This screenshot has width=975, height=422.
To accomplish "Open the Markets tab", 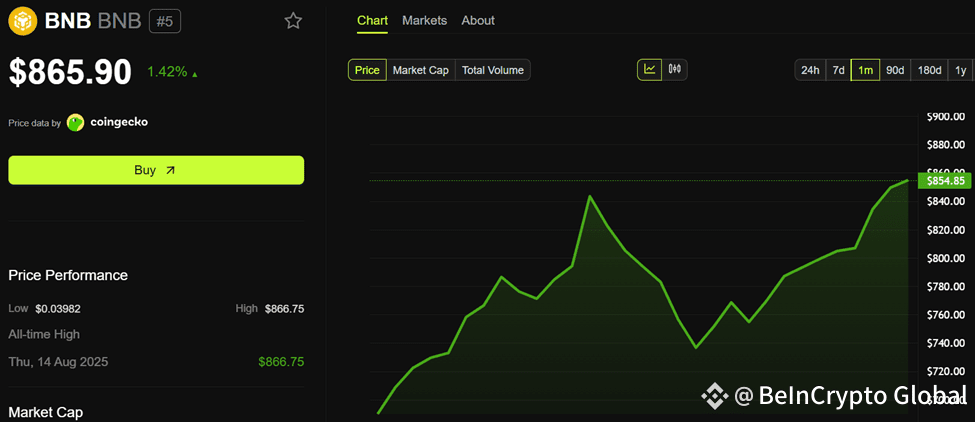I will [x=425, y=21].
